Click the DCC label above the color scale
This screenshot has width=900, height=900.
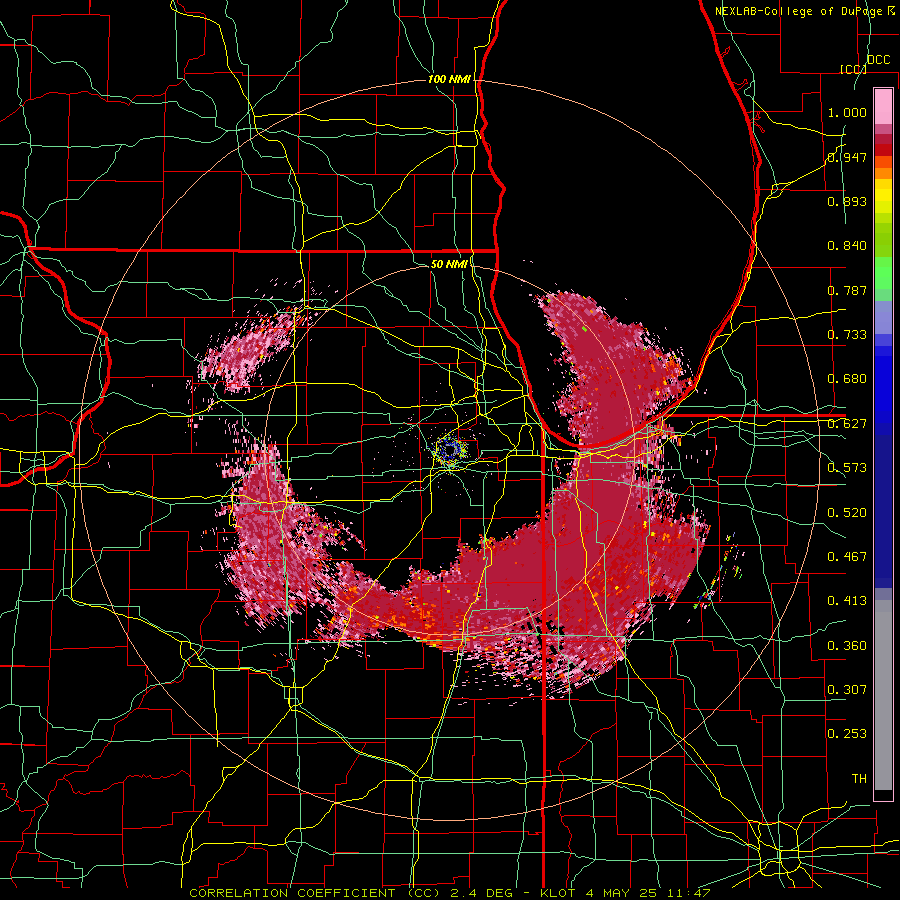878,60
